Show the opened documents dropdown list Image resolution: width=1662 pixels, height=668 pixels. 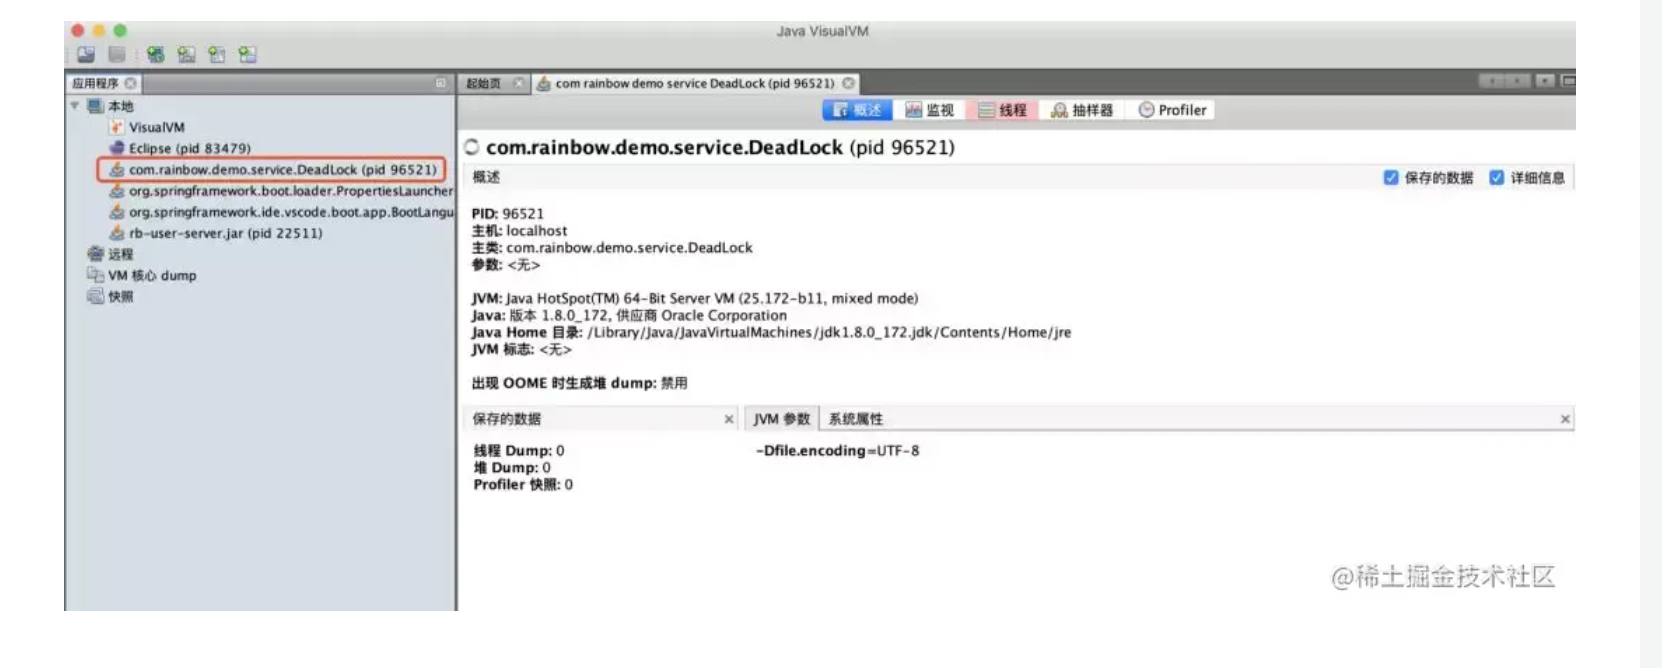coord(1545,81)
